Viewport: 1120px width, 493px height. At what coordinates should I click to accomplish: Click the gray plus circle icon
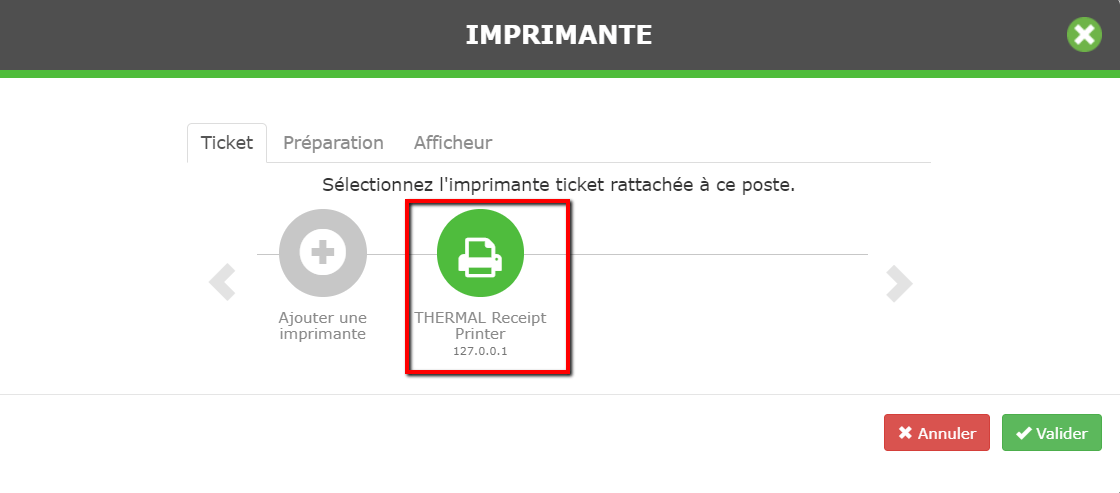(323, 253)
